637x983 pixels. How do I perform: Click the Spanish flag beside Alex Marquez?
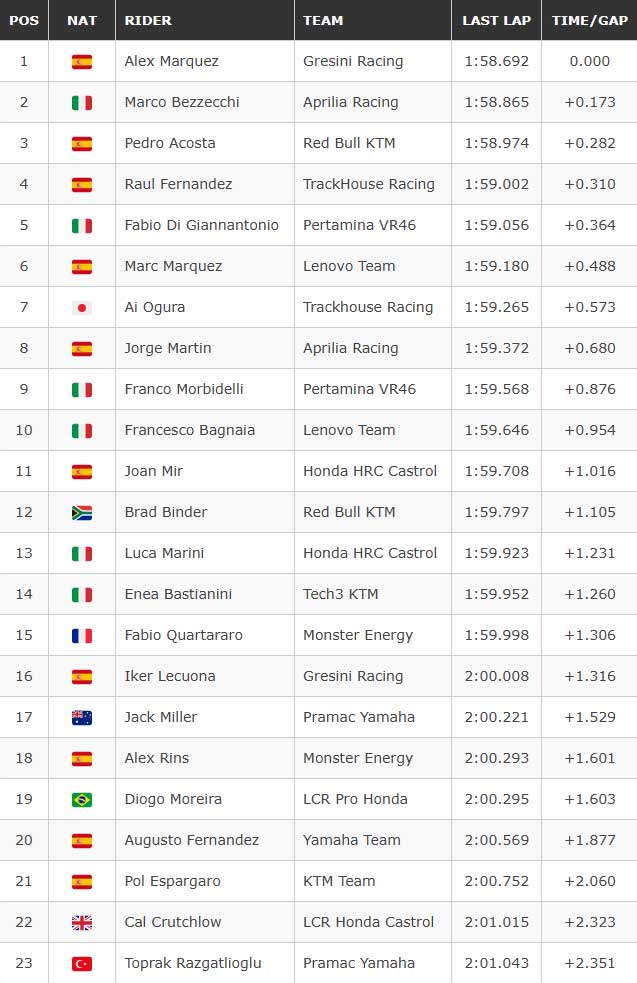(x=82, y=61)
